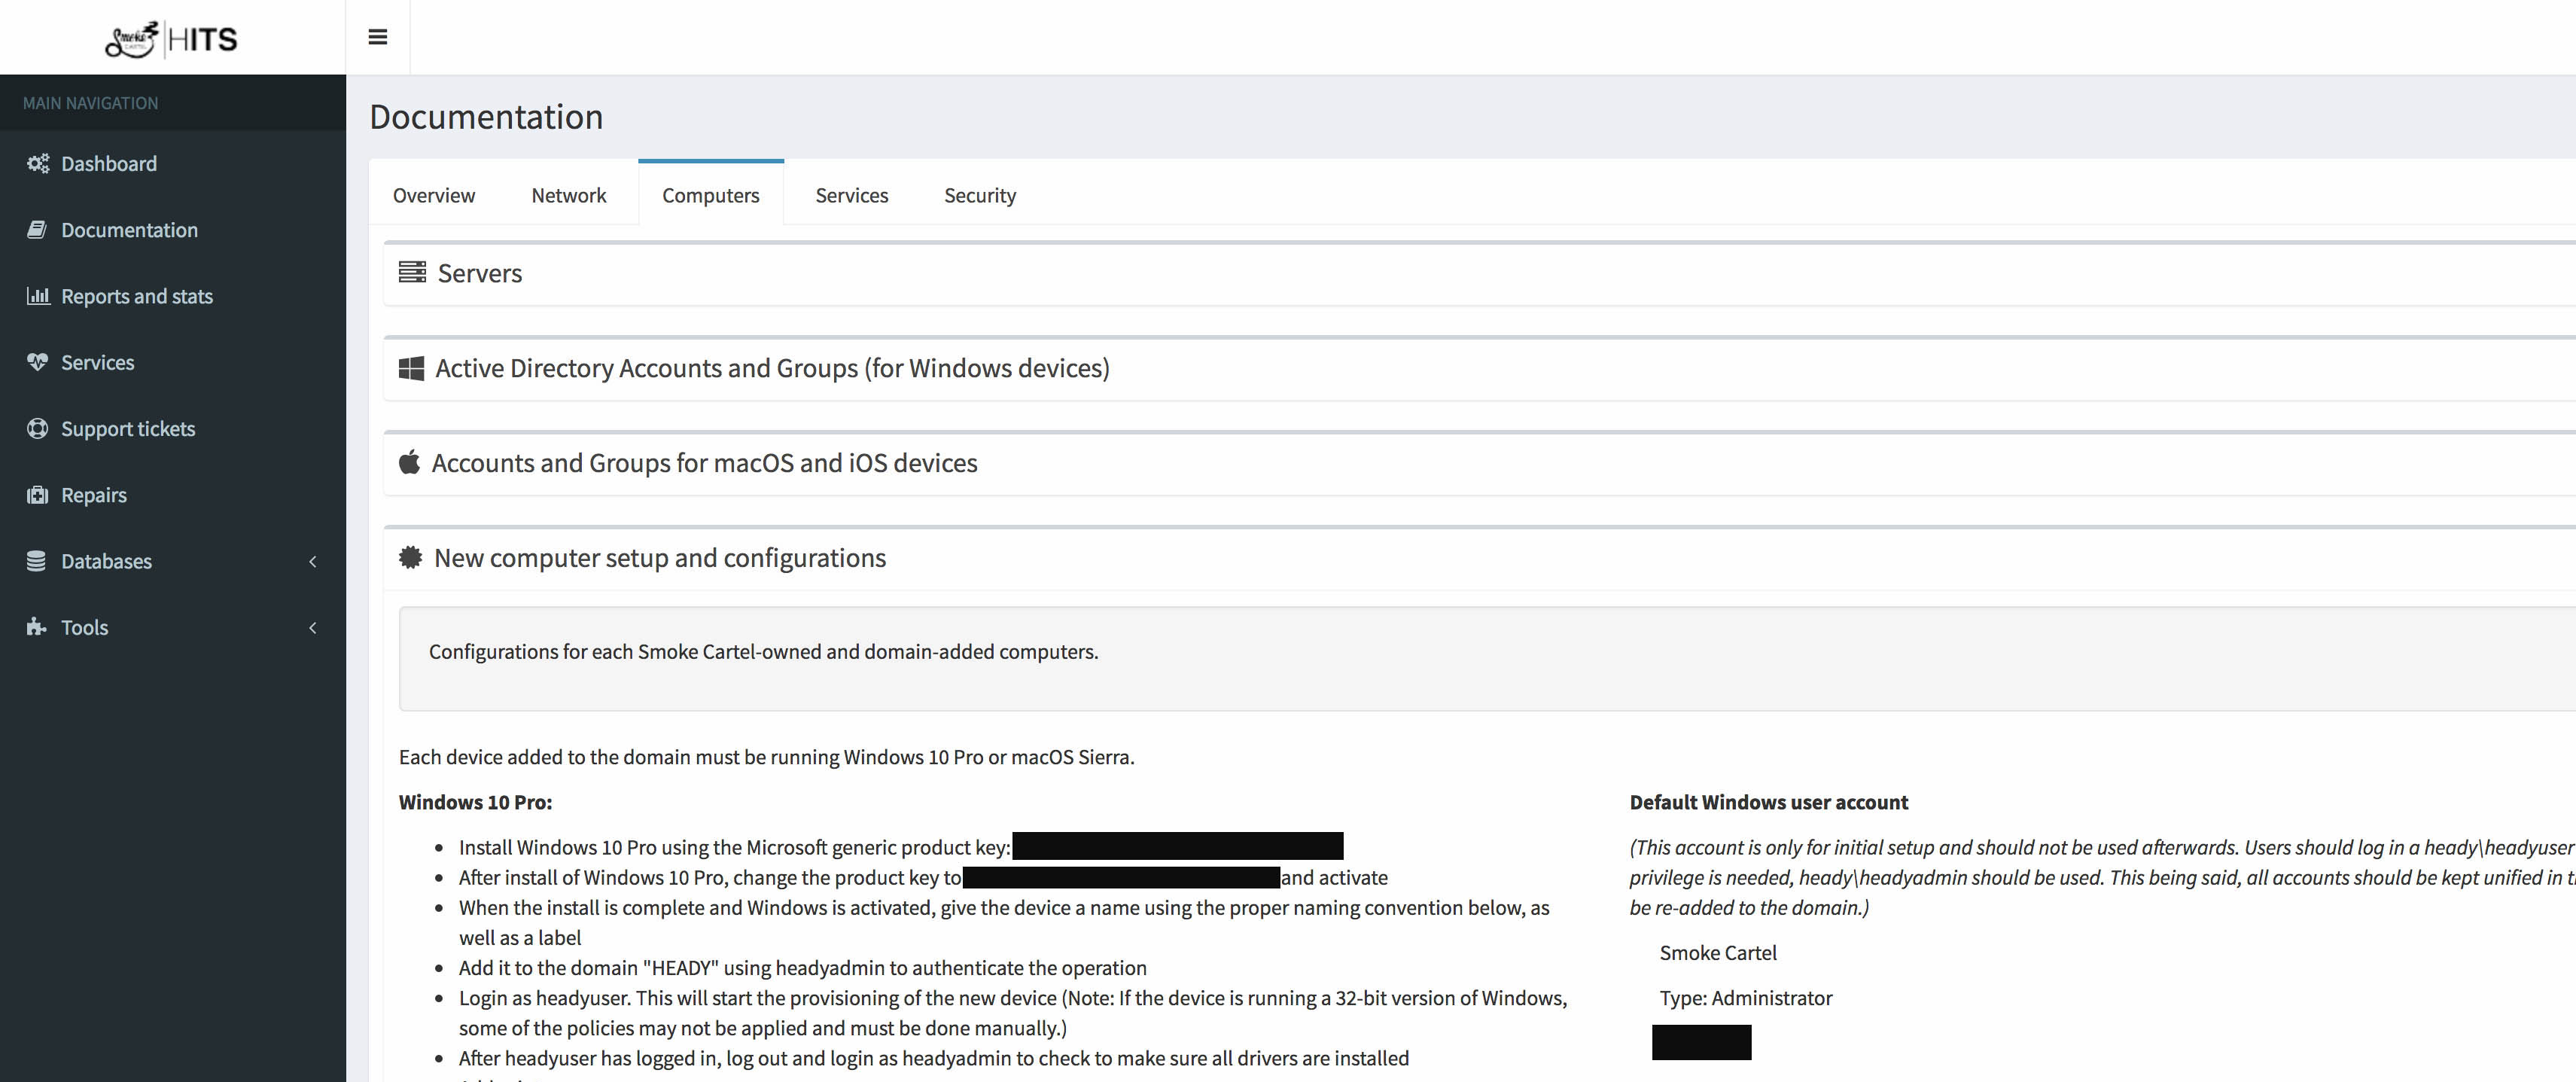The image size is (2576, 1082).
Task: Click the Databases stack icon
Action: click(37, 561)
